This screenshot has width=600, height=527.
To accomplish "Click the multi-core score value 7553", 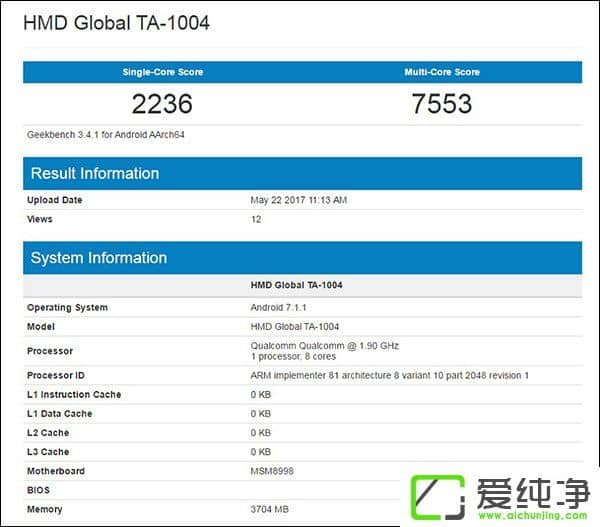I will [442, 104].
